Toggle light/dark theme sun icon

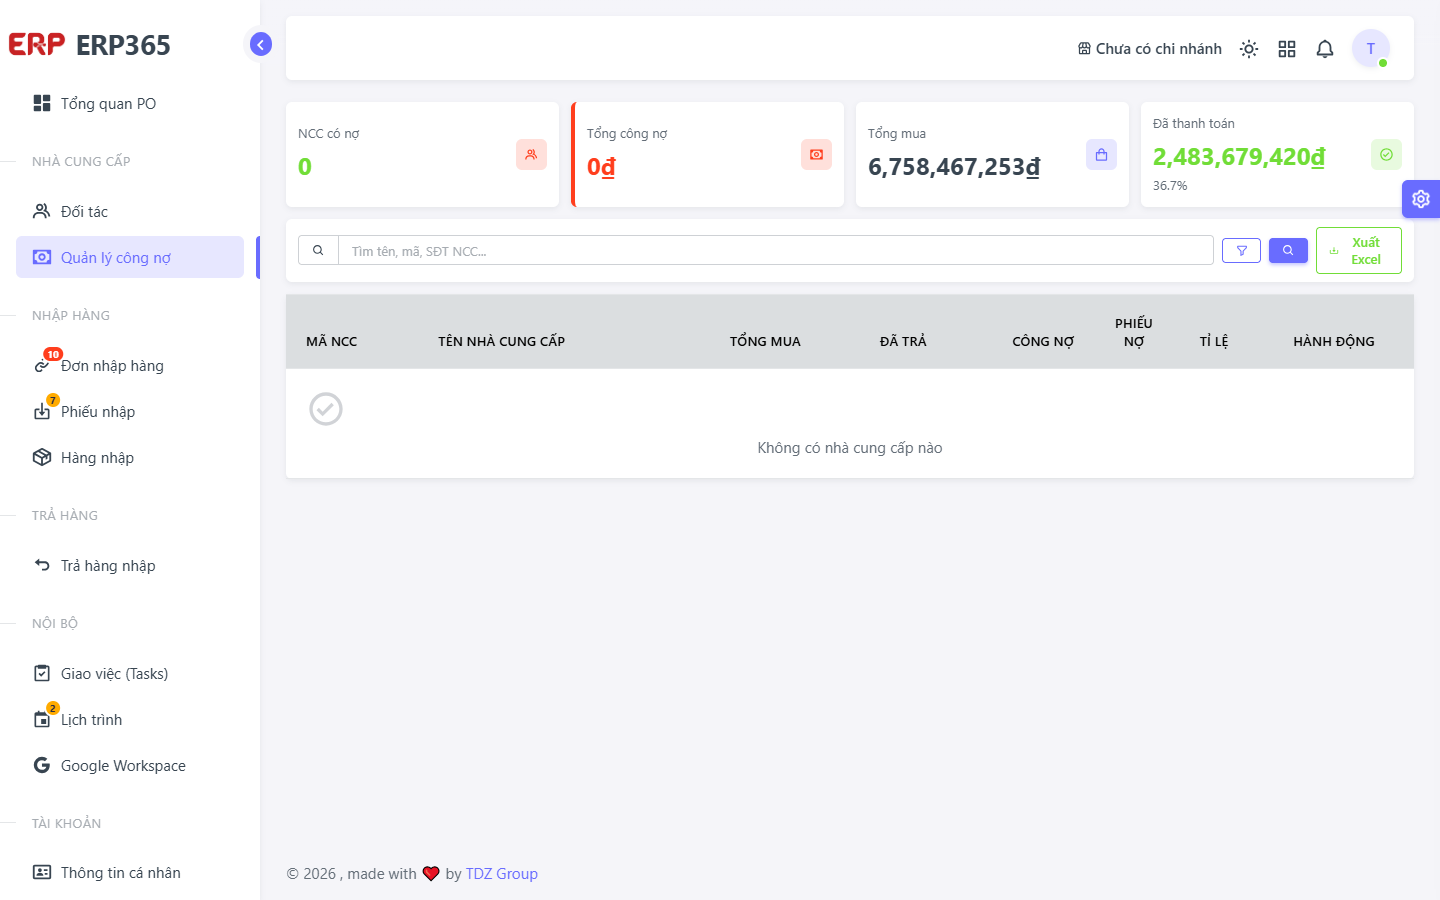[x=1249, y=48]
